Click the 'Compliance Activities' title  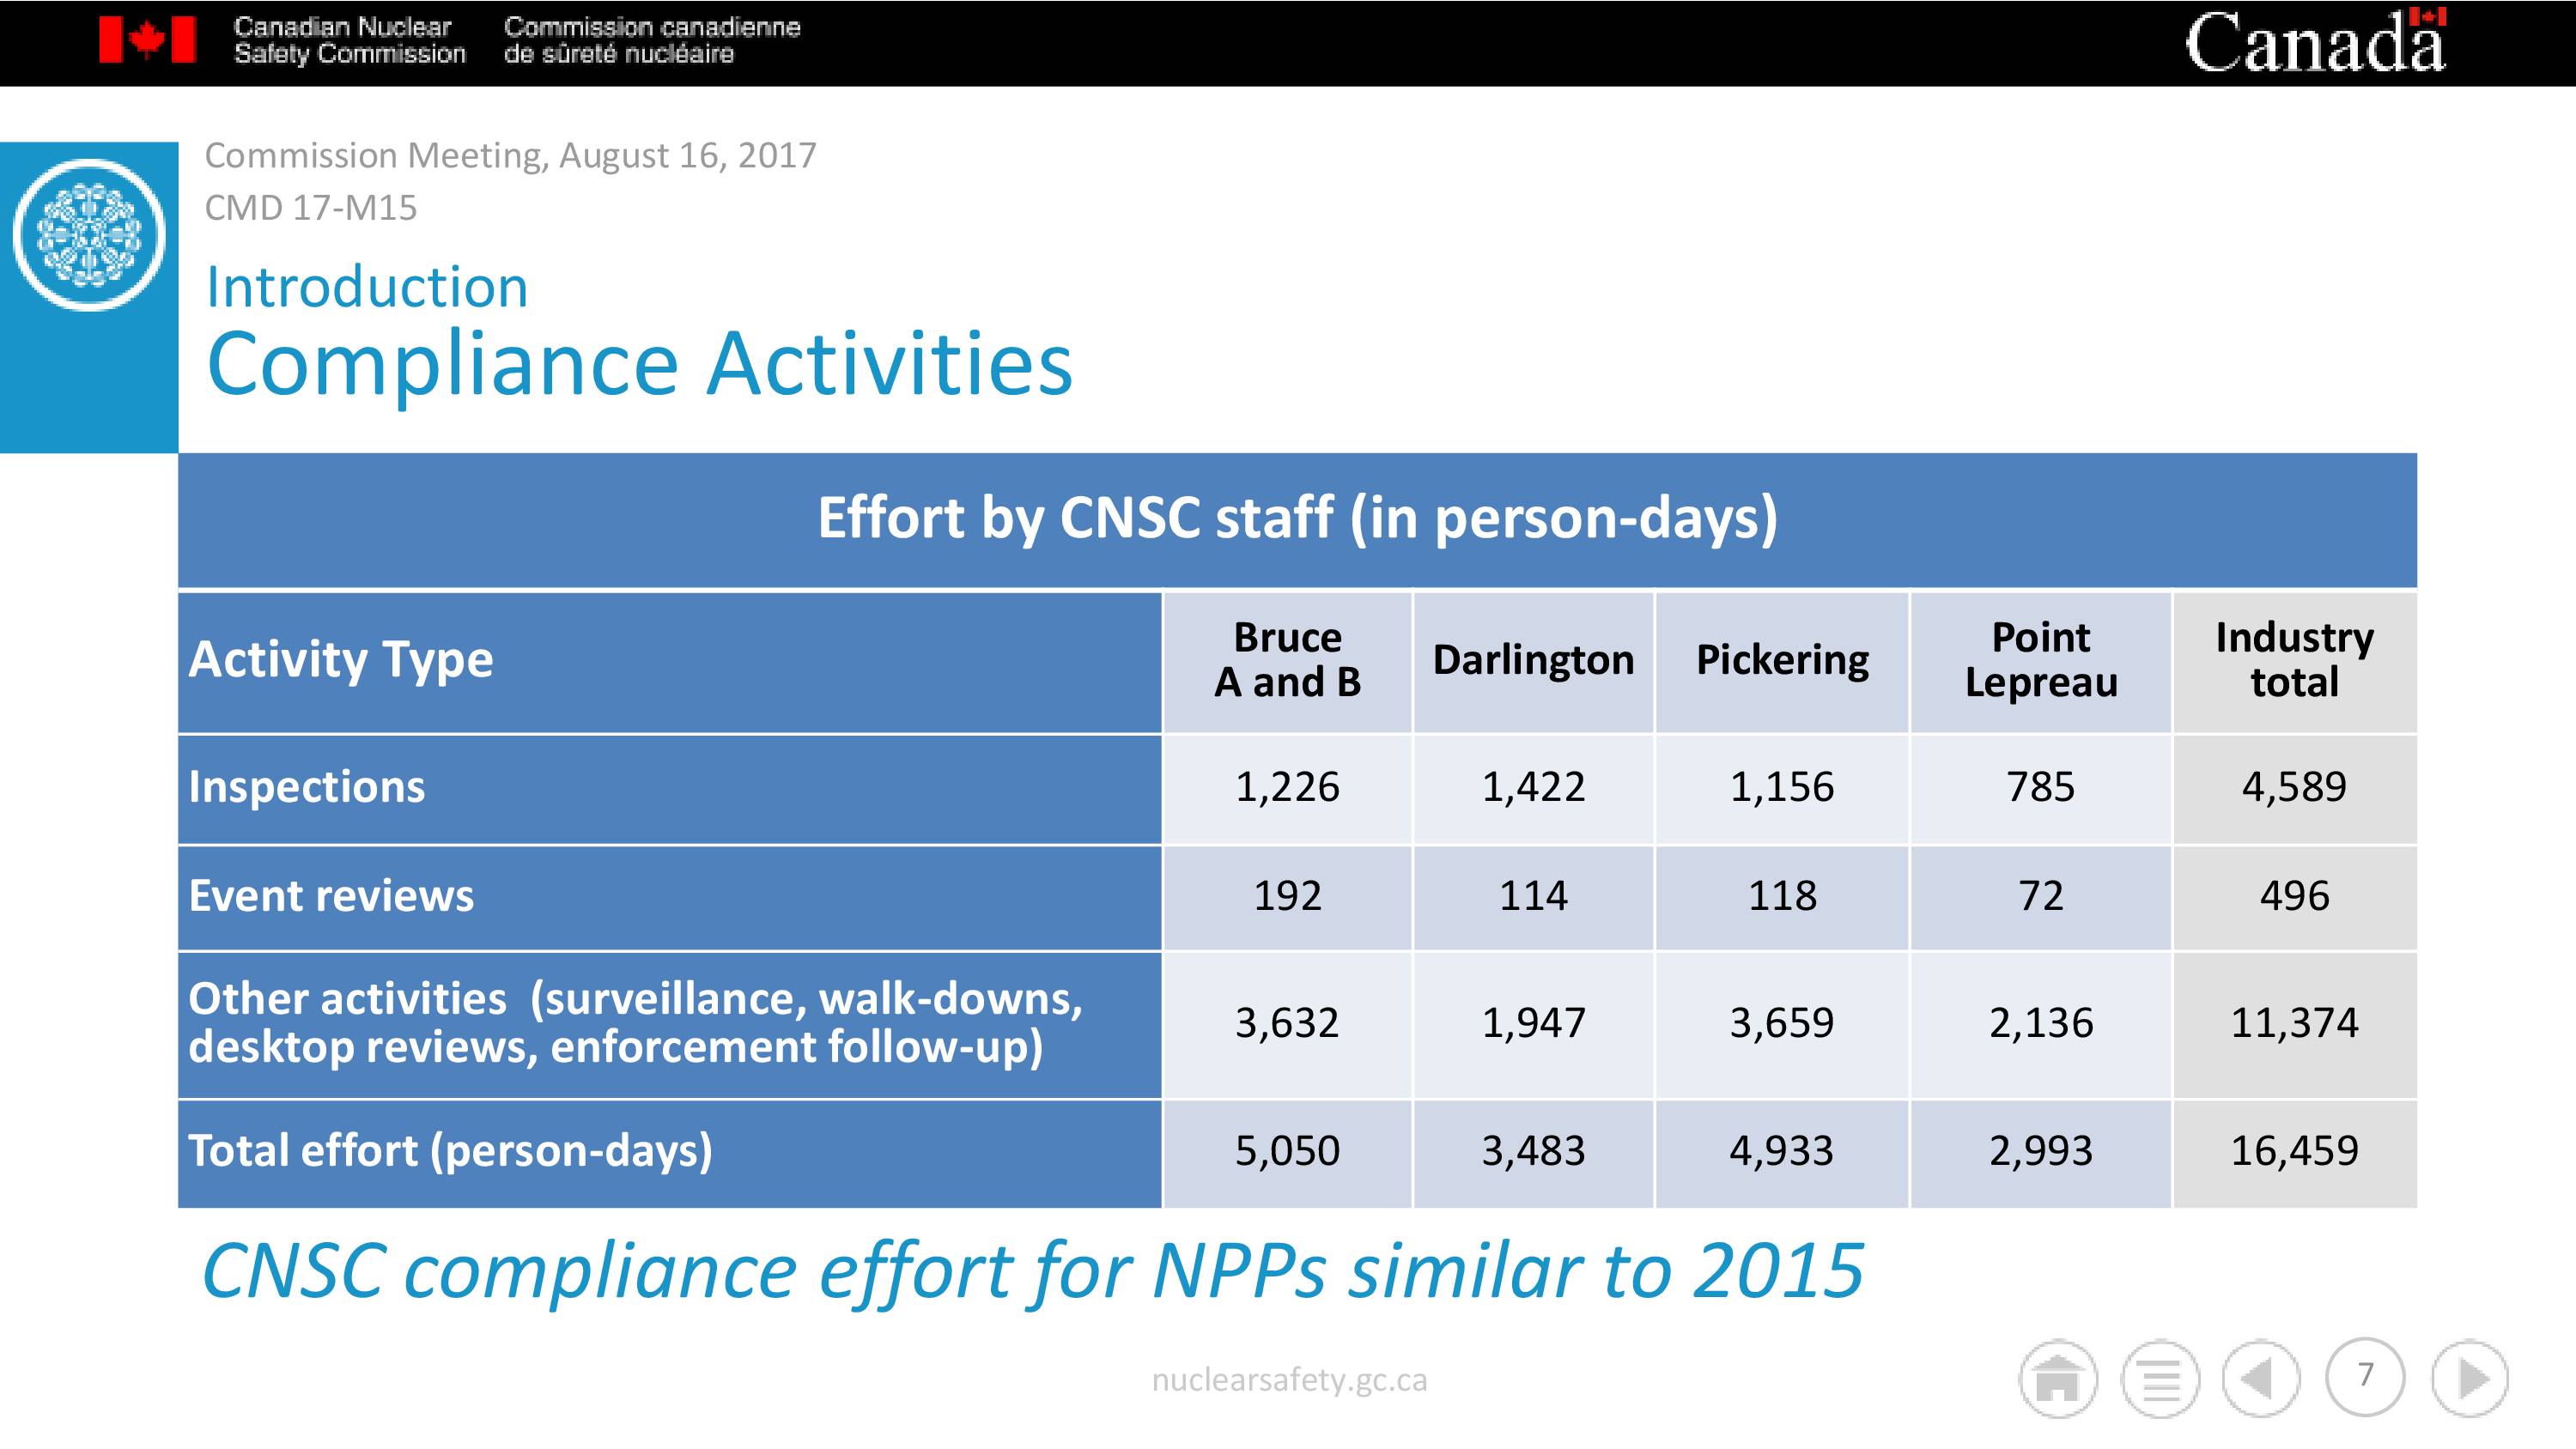pyautogui.click(x=639, y=364)
